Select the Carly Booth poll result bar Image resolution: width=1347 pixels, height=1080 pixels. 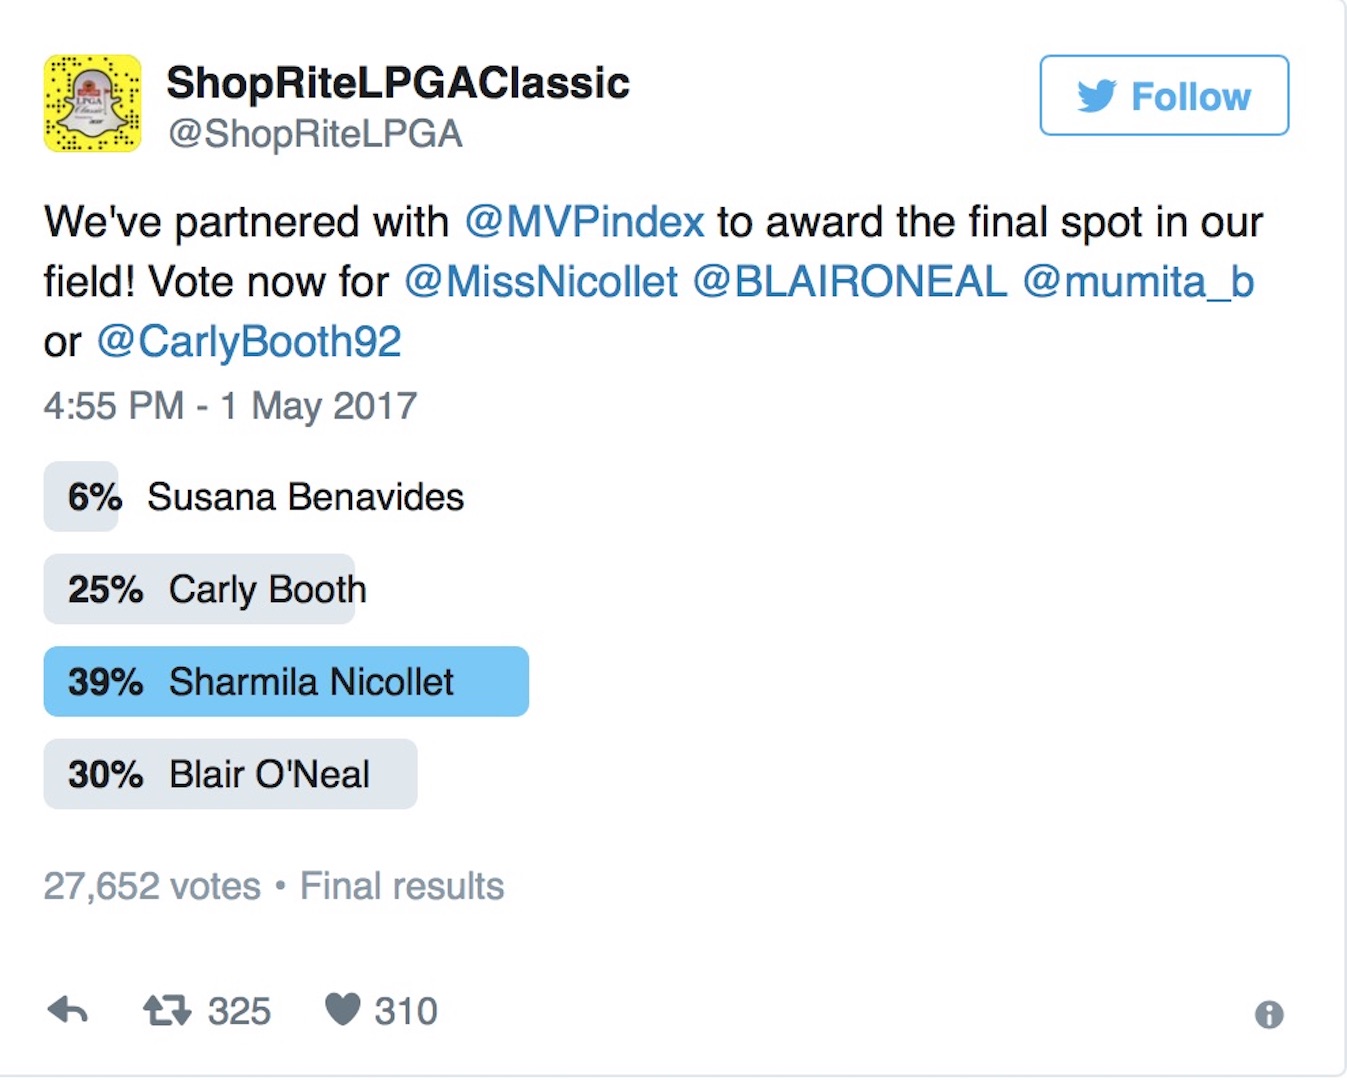[x=200, y=589]
